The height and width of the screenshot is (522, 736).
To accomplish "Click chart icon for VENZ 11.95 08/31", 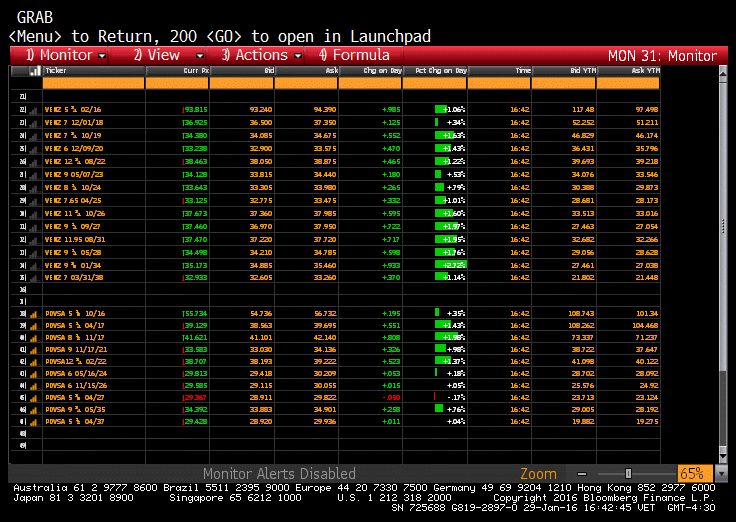I will pos(33,240).
